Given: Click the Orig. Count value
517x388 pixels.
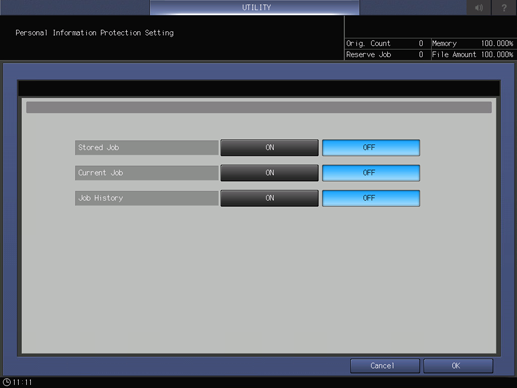Looking at the screenshot, I should [x=421, y=43].
